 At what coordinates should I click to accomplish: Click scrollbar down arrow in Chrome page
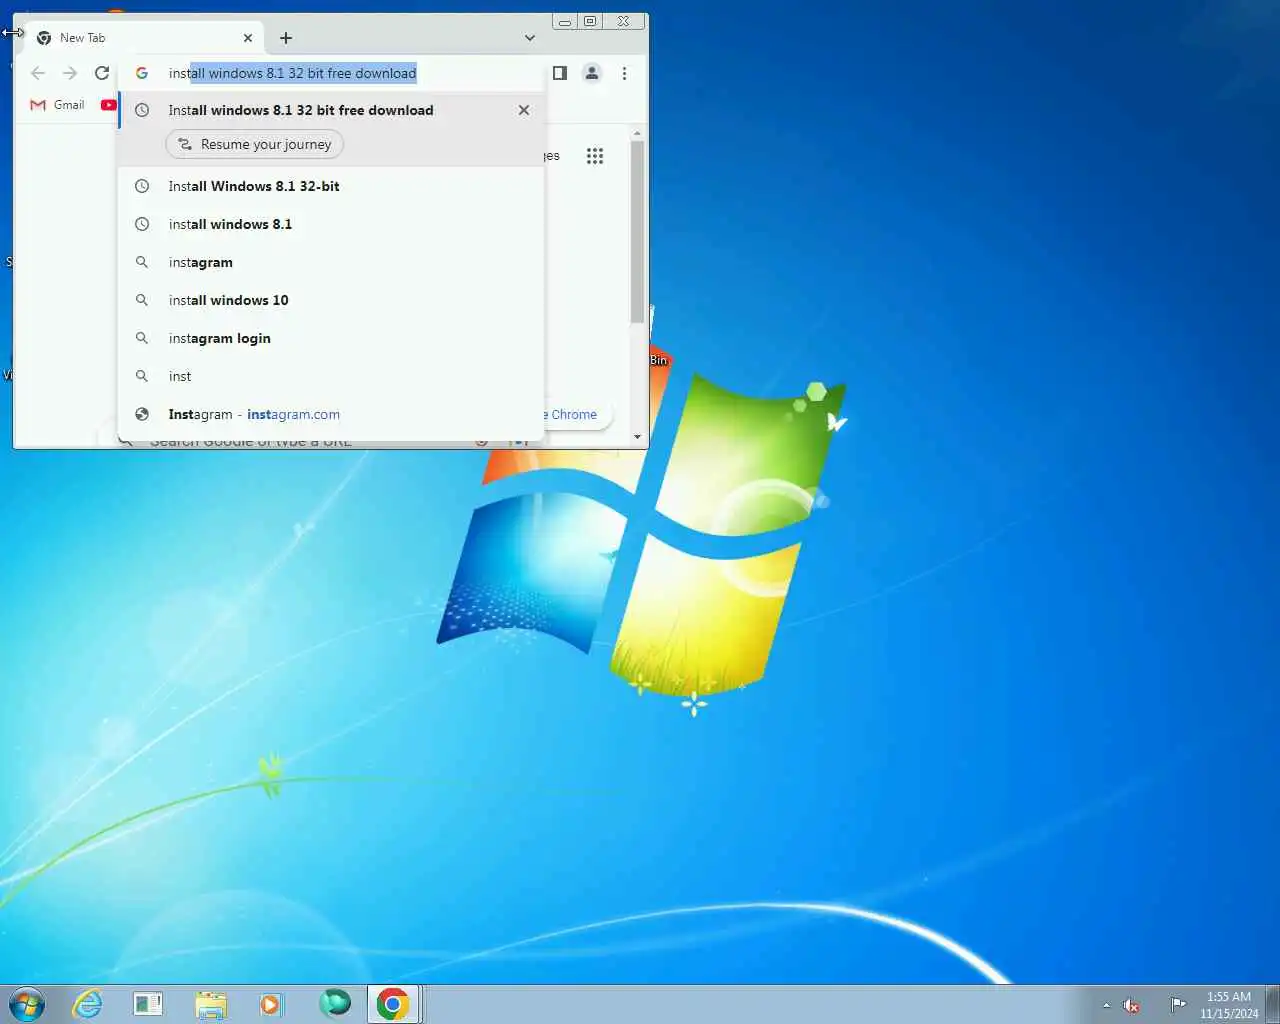click(638, 437)
